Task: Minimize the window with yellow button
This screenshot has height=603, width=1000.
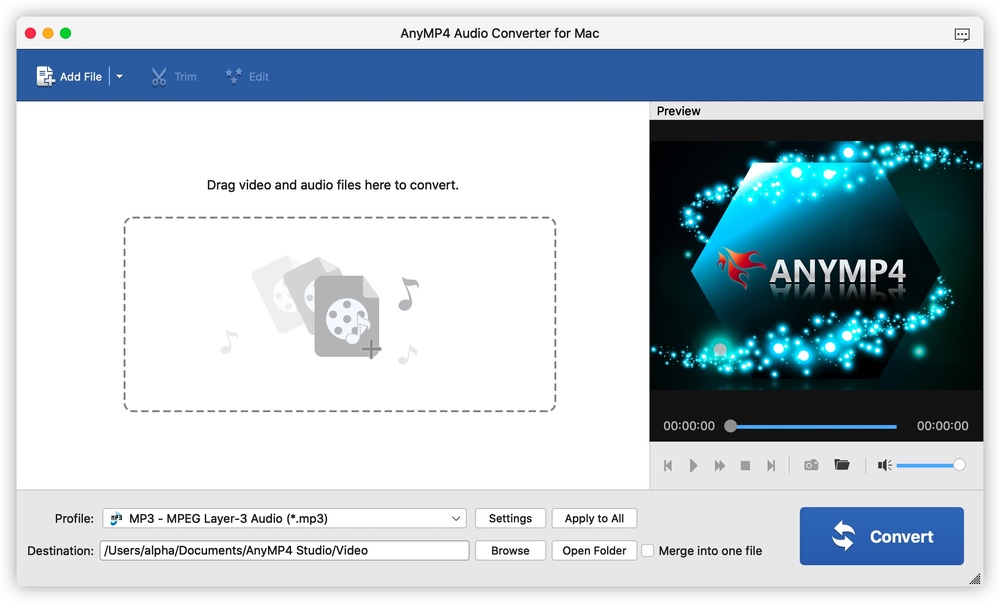Action: (48, 33)
